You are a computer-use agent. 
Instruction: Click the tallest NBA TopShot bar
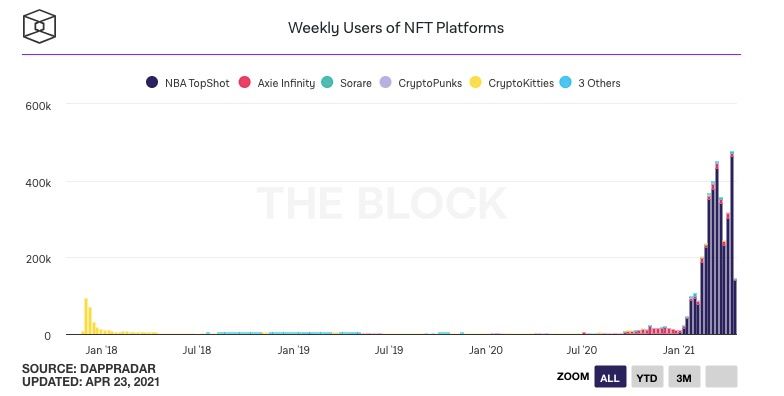click(732, 245)
